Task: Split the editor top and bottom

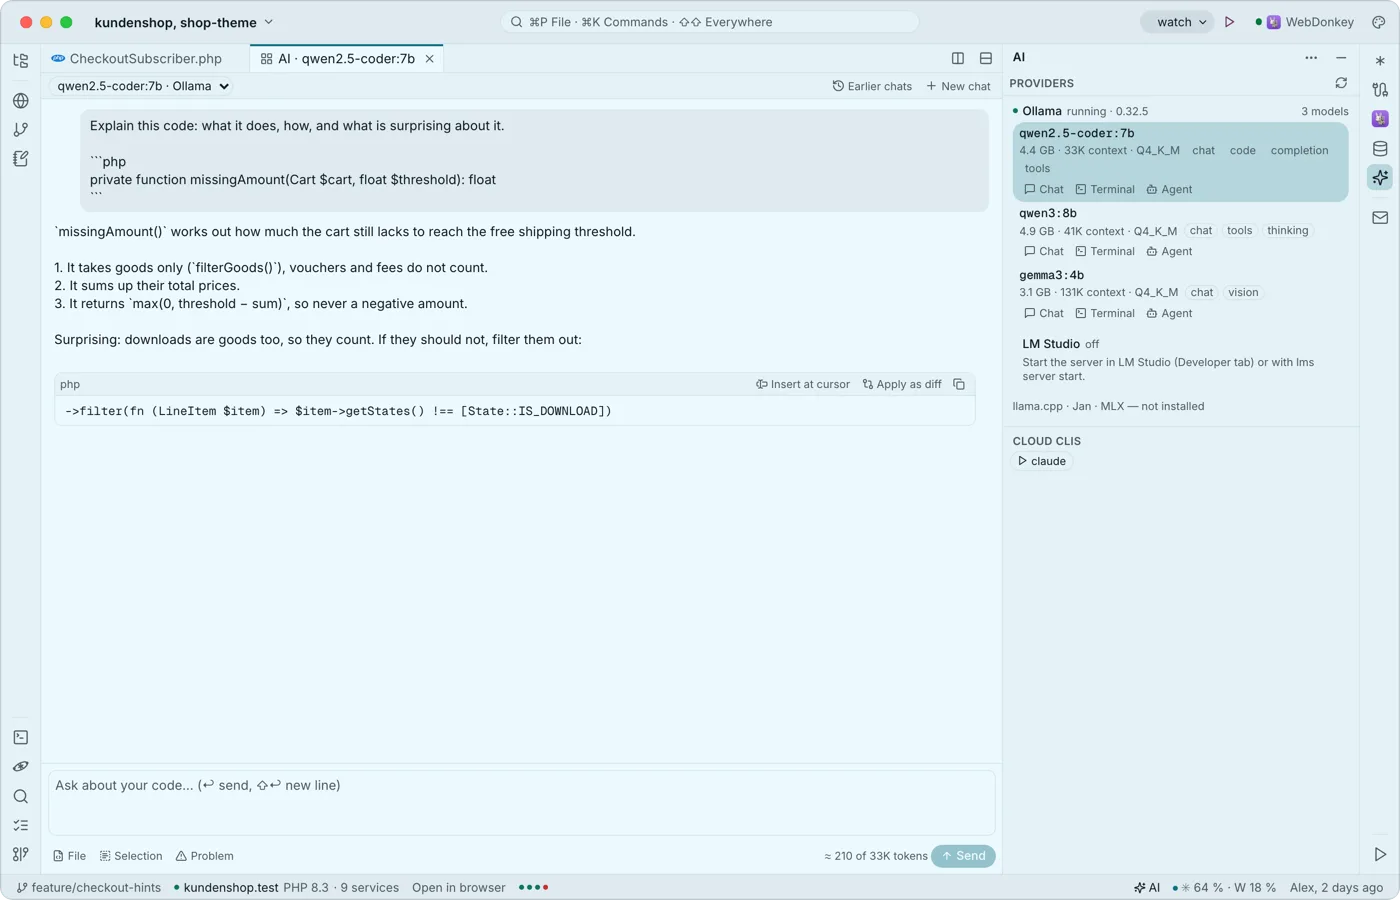Action: click(986, 59)
